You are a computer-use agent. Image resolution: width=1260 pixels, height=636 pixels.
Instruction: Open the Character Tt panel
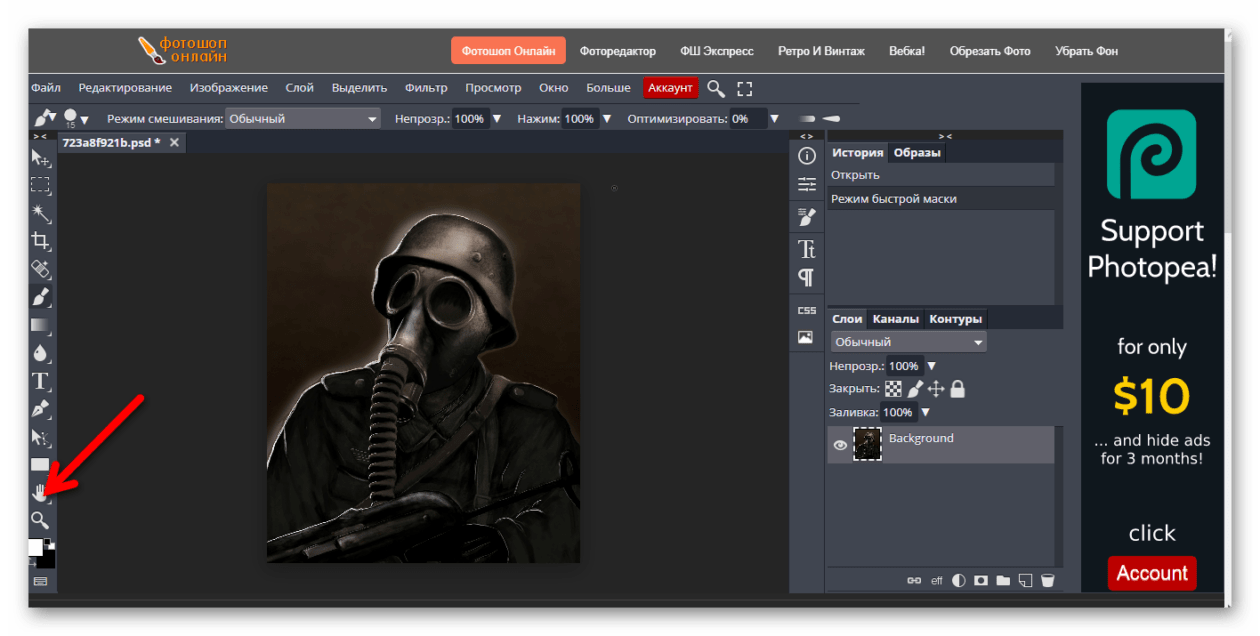pyautogui.click(x=806, y=248)
